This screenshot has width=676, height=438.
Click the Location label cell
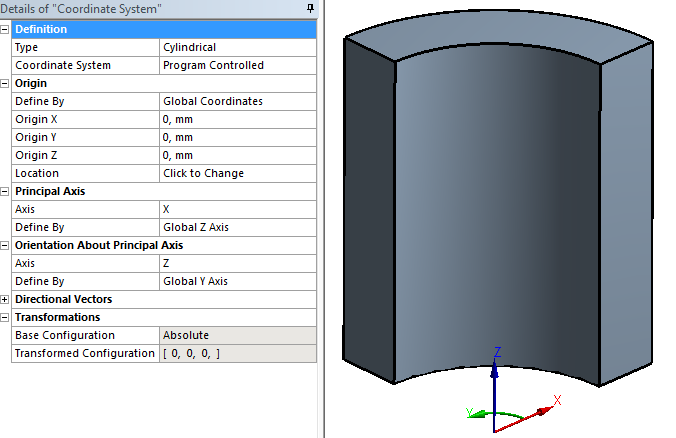85,173
